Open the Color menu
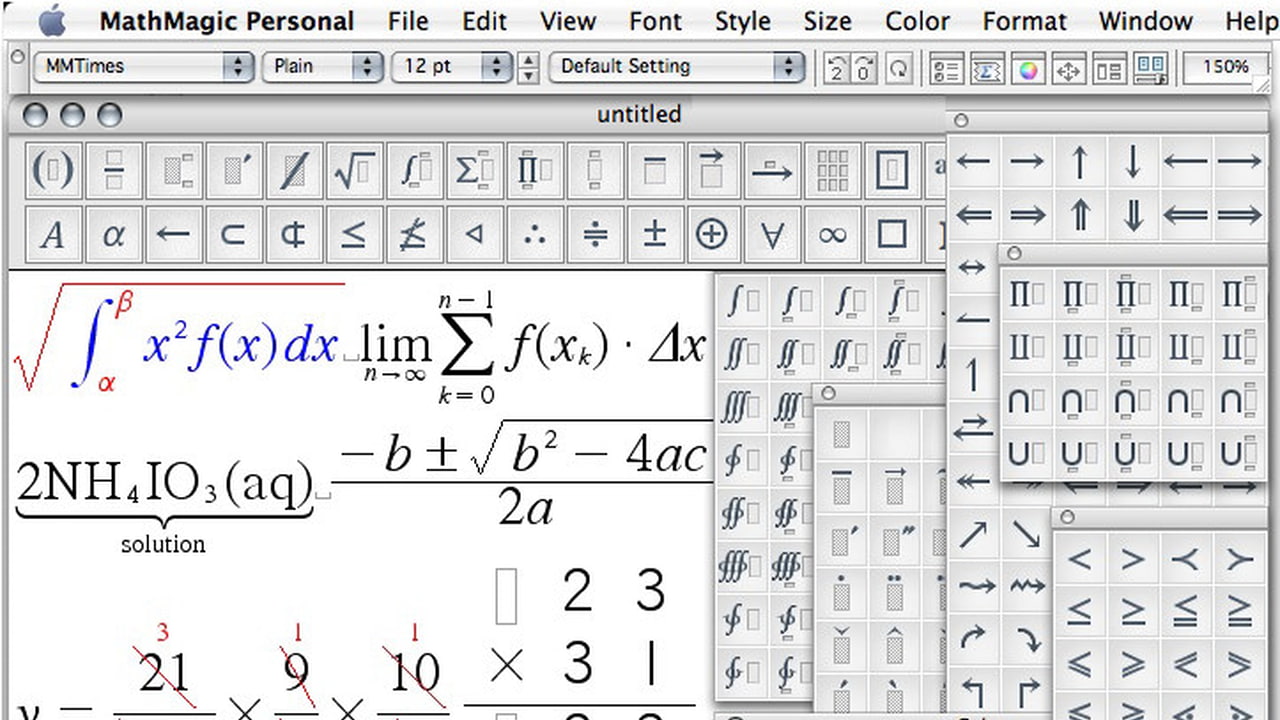This screenshot has height=720, width=1280. pos(918,20)
